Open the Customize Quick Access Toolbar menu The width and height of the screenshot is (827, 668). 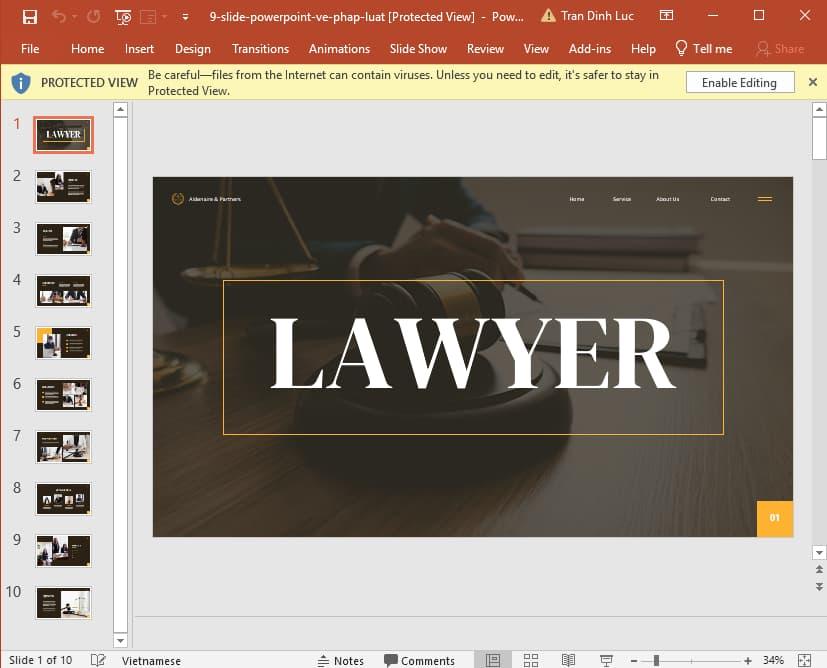(185, 17)
